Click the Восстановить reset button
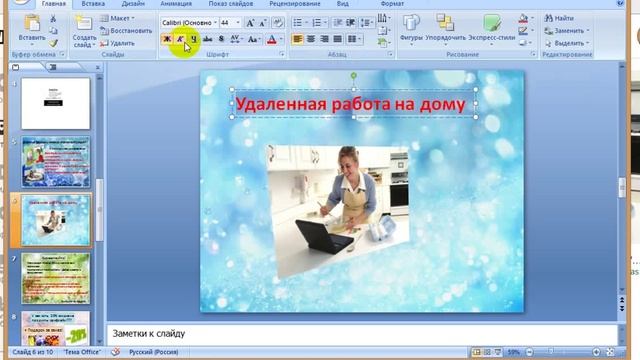The width and height of the screenshot is (640, 360). [x=126, y=31]
